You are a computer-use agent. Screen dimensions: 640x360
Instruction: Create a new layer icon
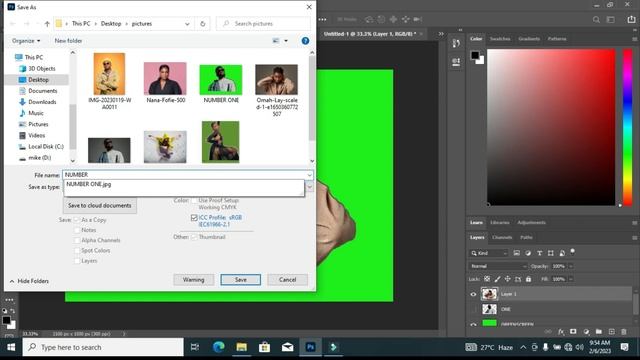point(611,332)
